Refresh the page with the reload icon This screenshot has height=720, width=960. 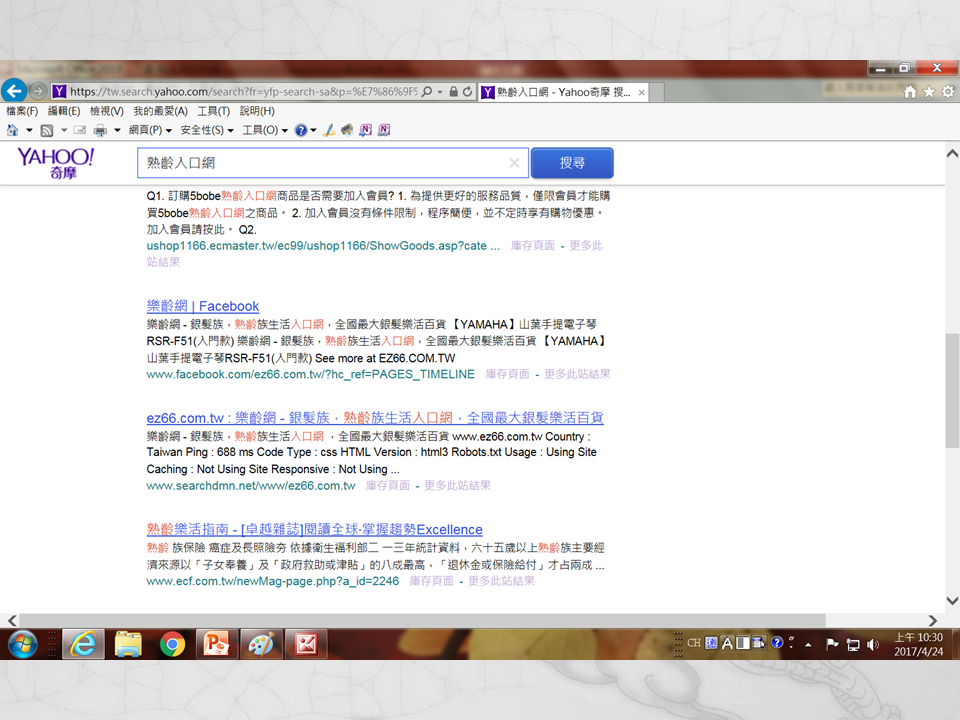click(x=468, y=92)
